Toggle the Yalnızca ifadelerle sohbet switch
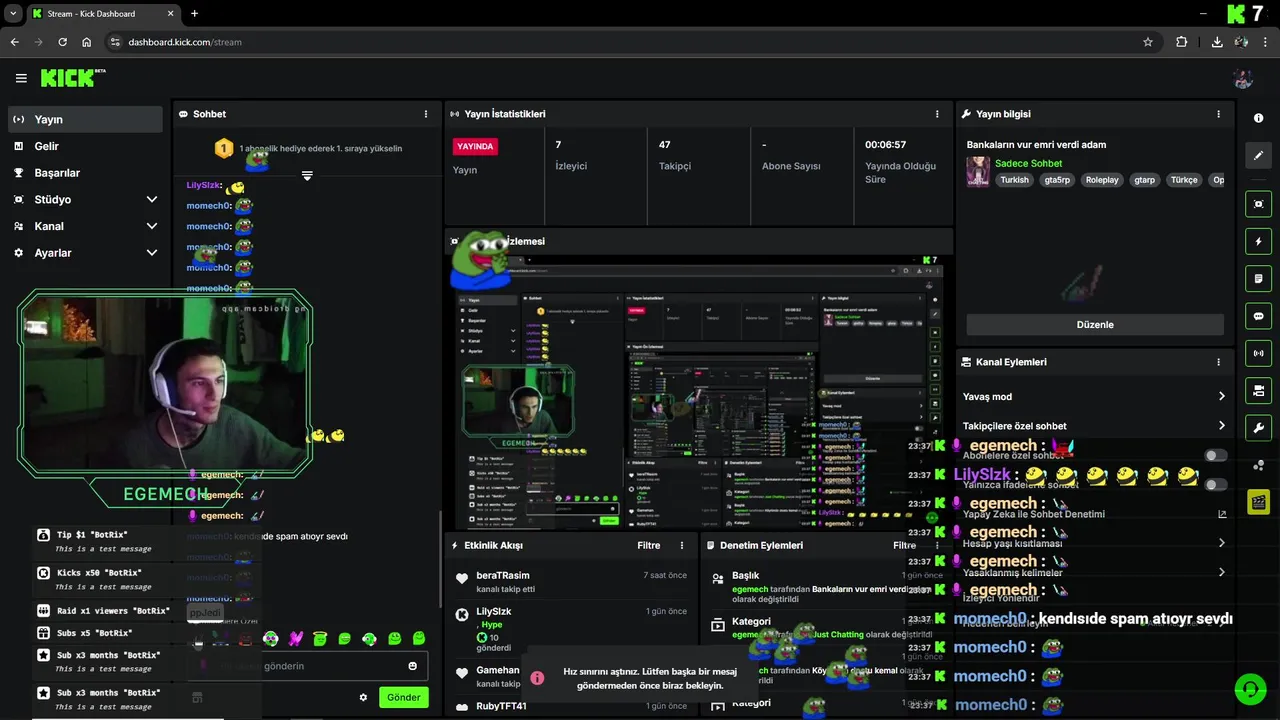This screenshot has height=720, width=1280. coord(1215,485)
